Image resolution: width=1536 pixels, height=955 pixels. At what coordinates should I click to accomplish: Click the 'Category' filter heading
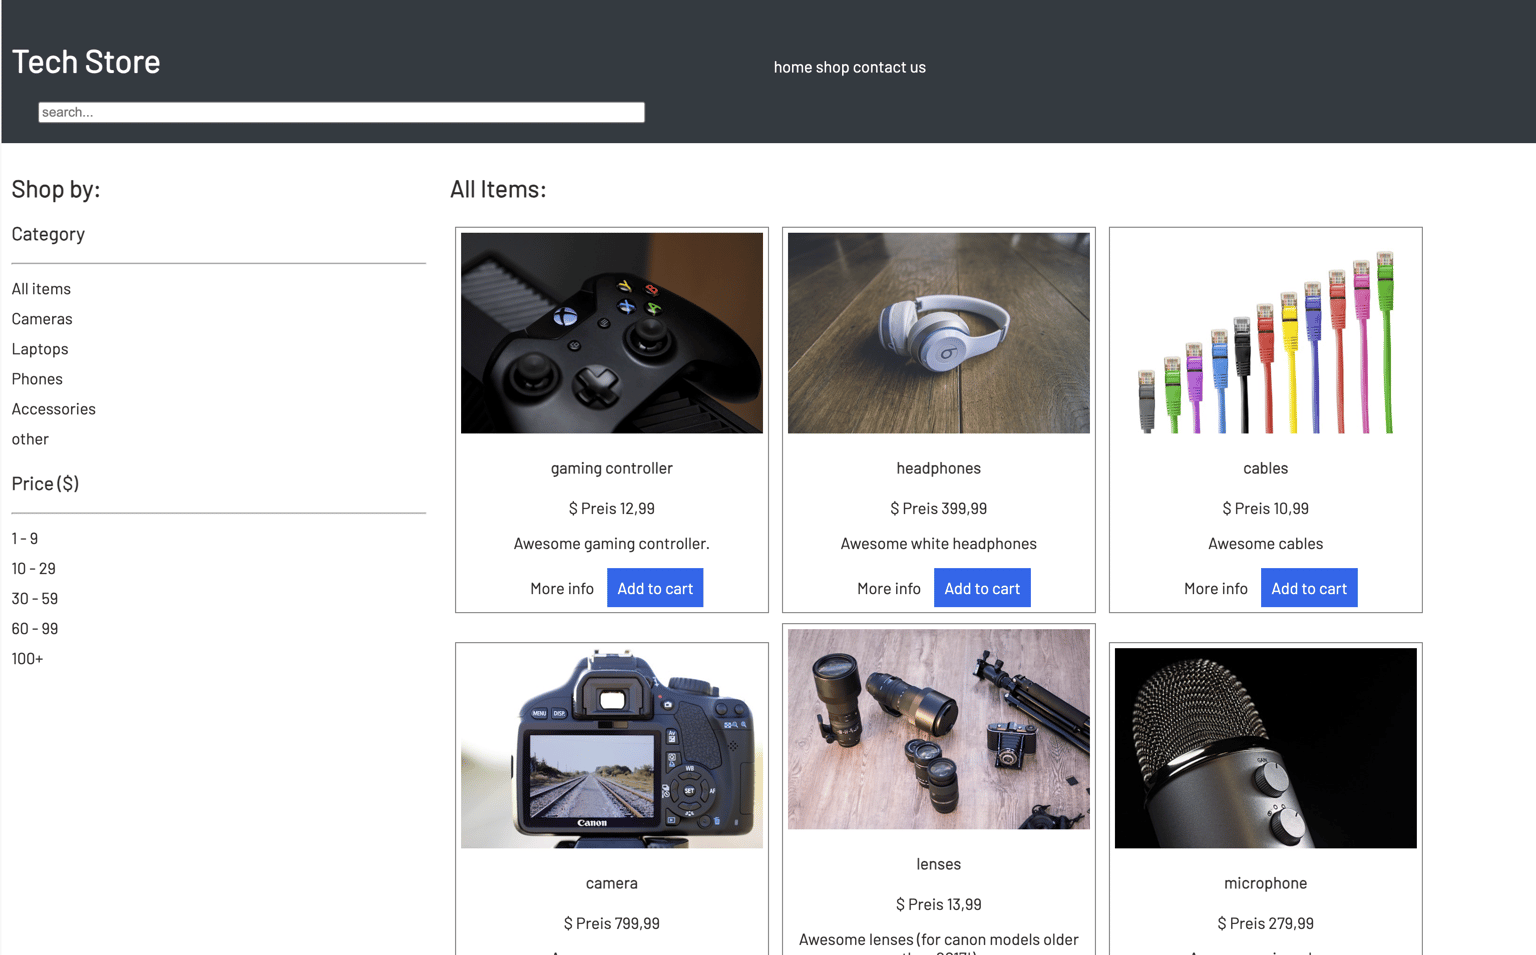[48, 234]
